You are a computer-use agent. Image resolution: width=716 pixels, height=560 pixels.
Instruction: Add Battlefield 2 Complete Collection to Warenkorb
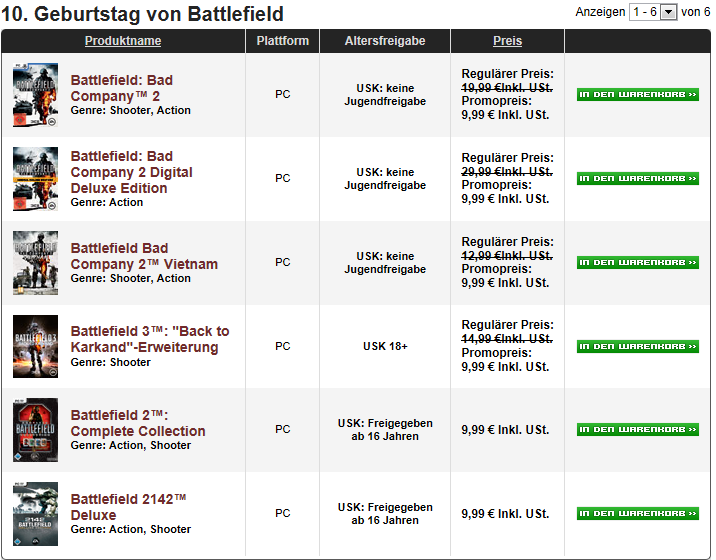click(x=637, y=430)
